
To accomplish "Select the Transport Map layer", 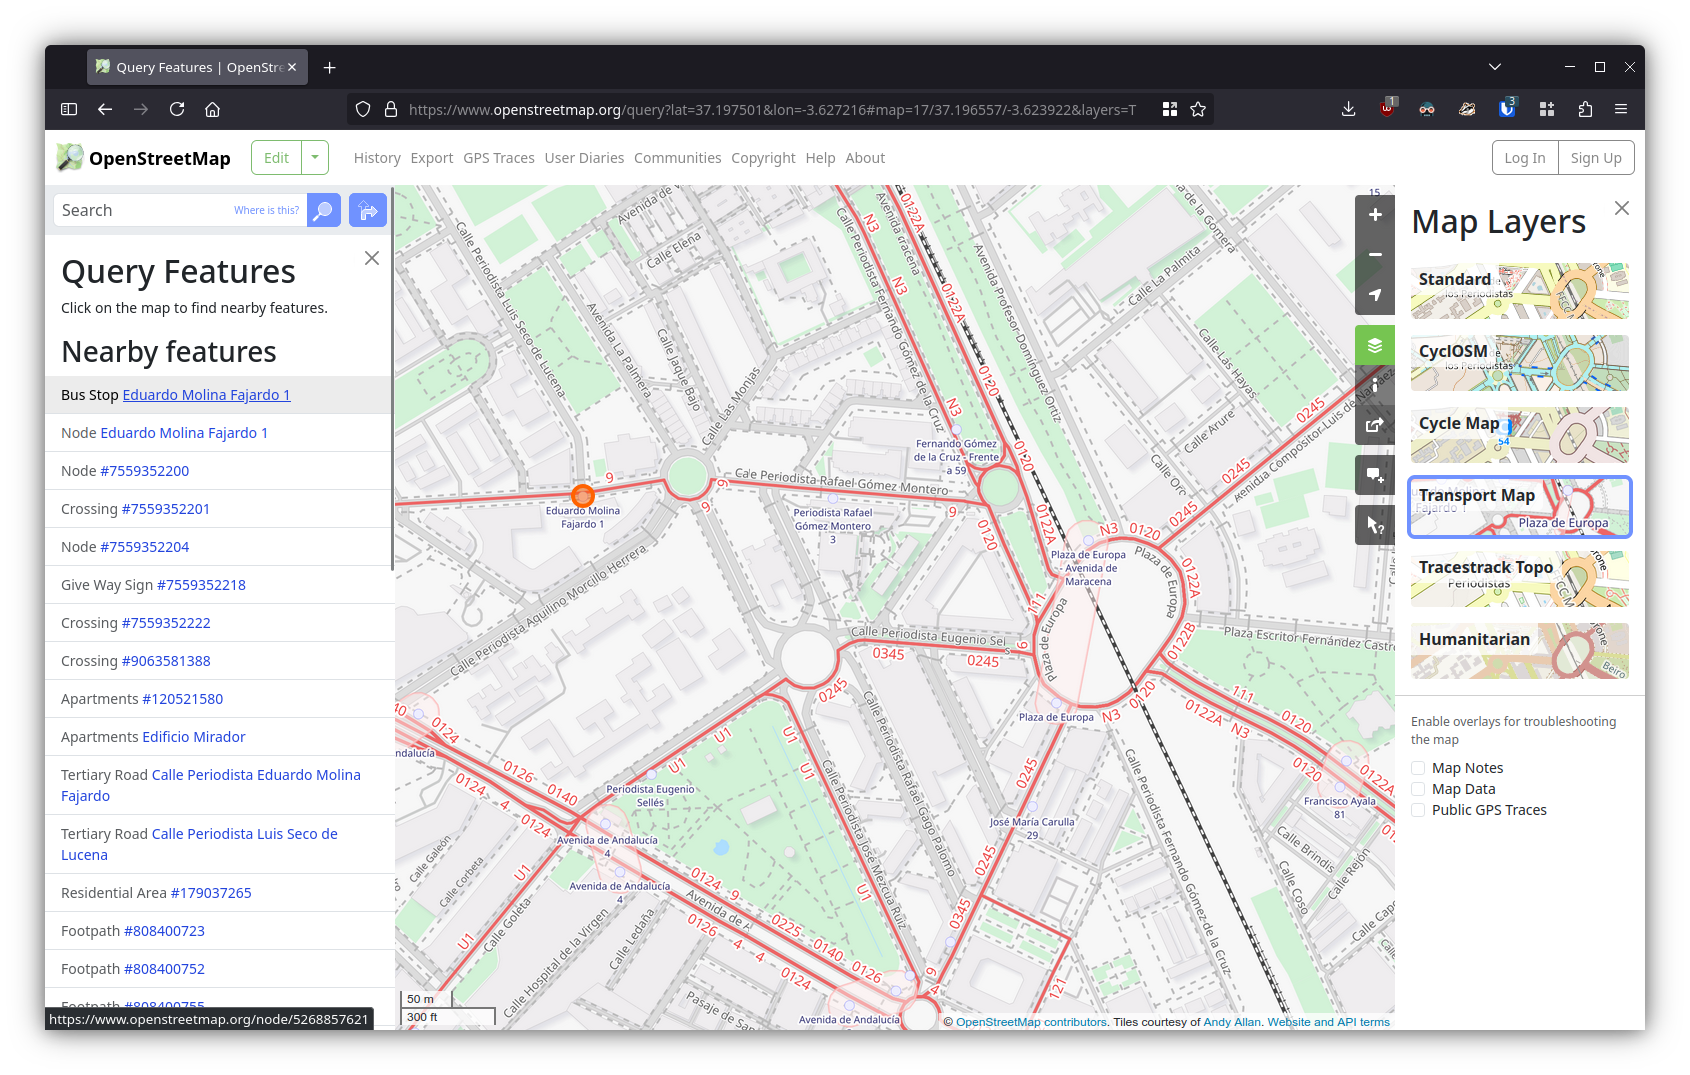I will pyautogui.click(x=1520, y=507).
